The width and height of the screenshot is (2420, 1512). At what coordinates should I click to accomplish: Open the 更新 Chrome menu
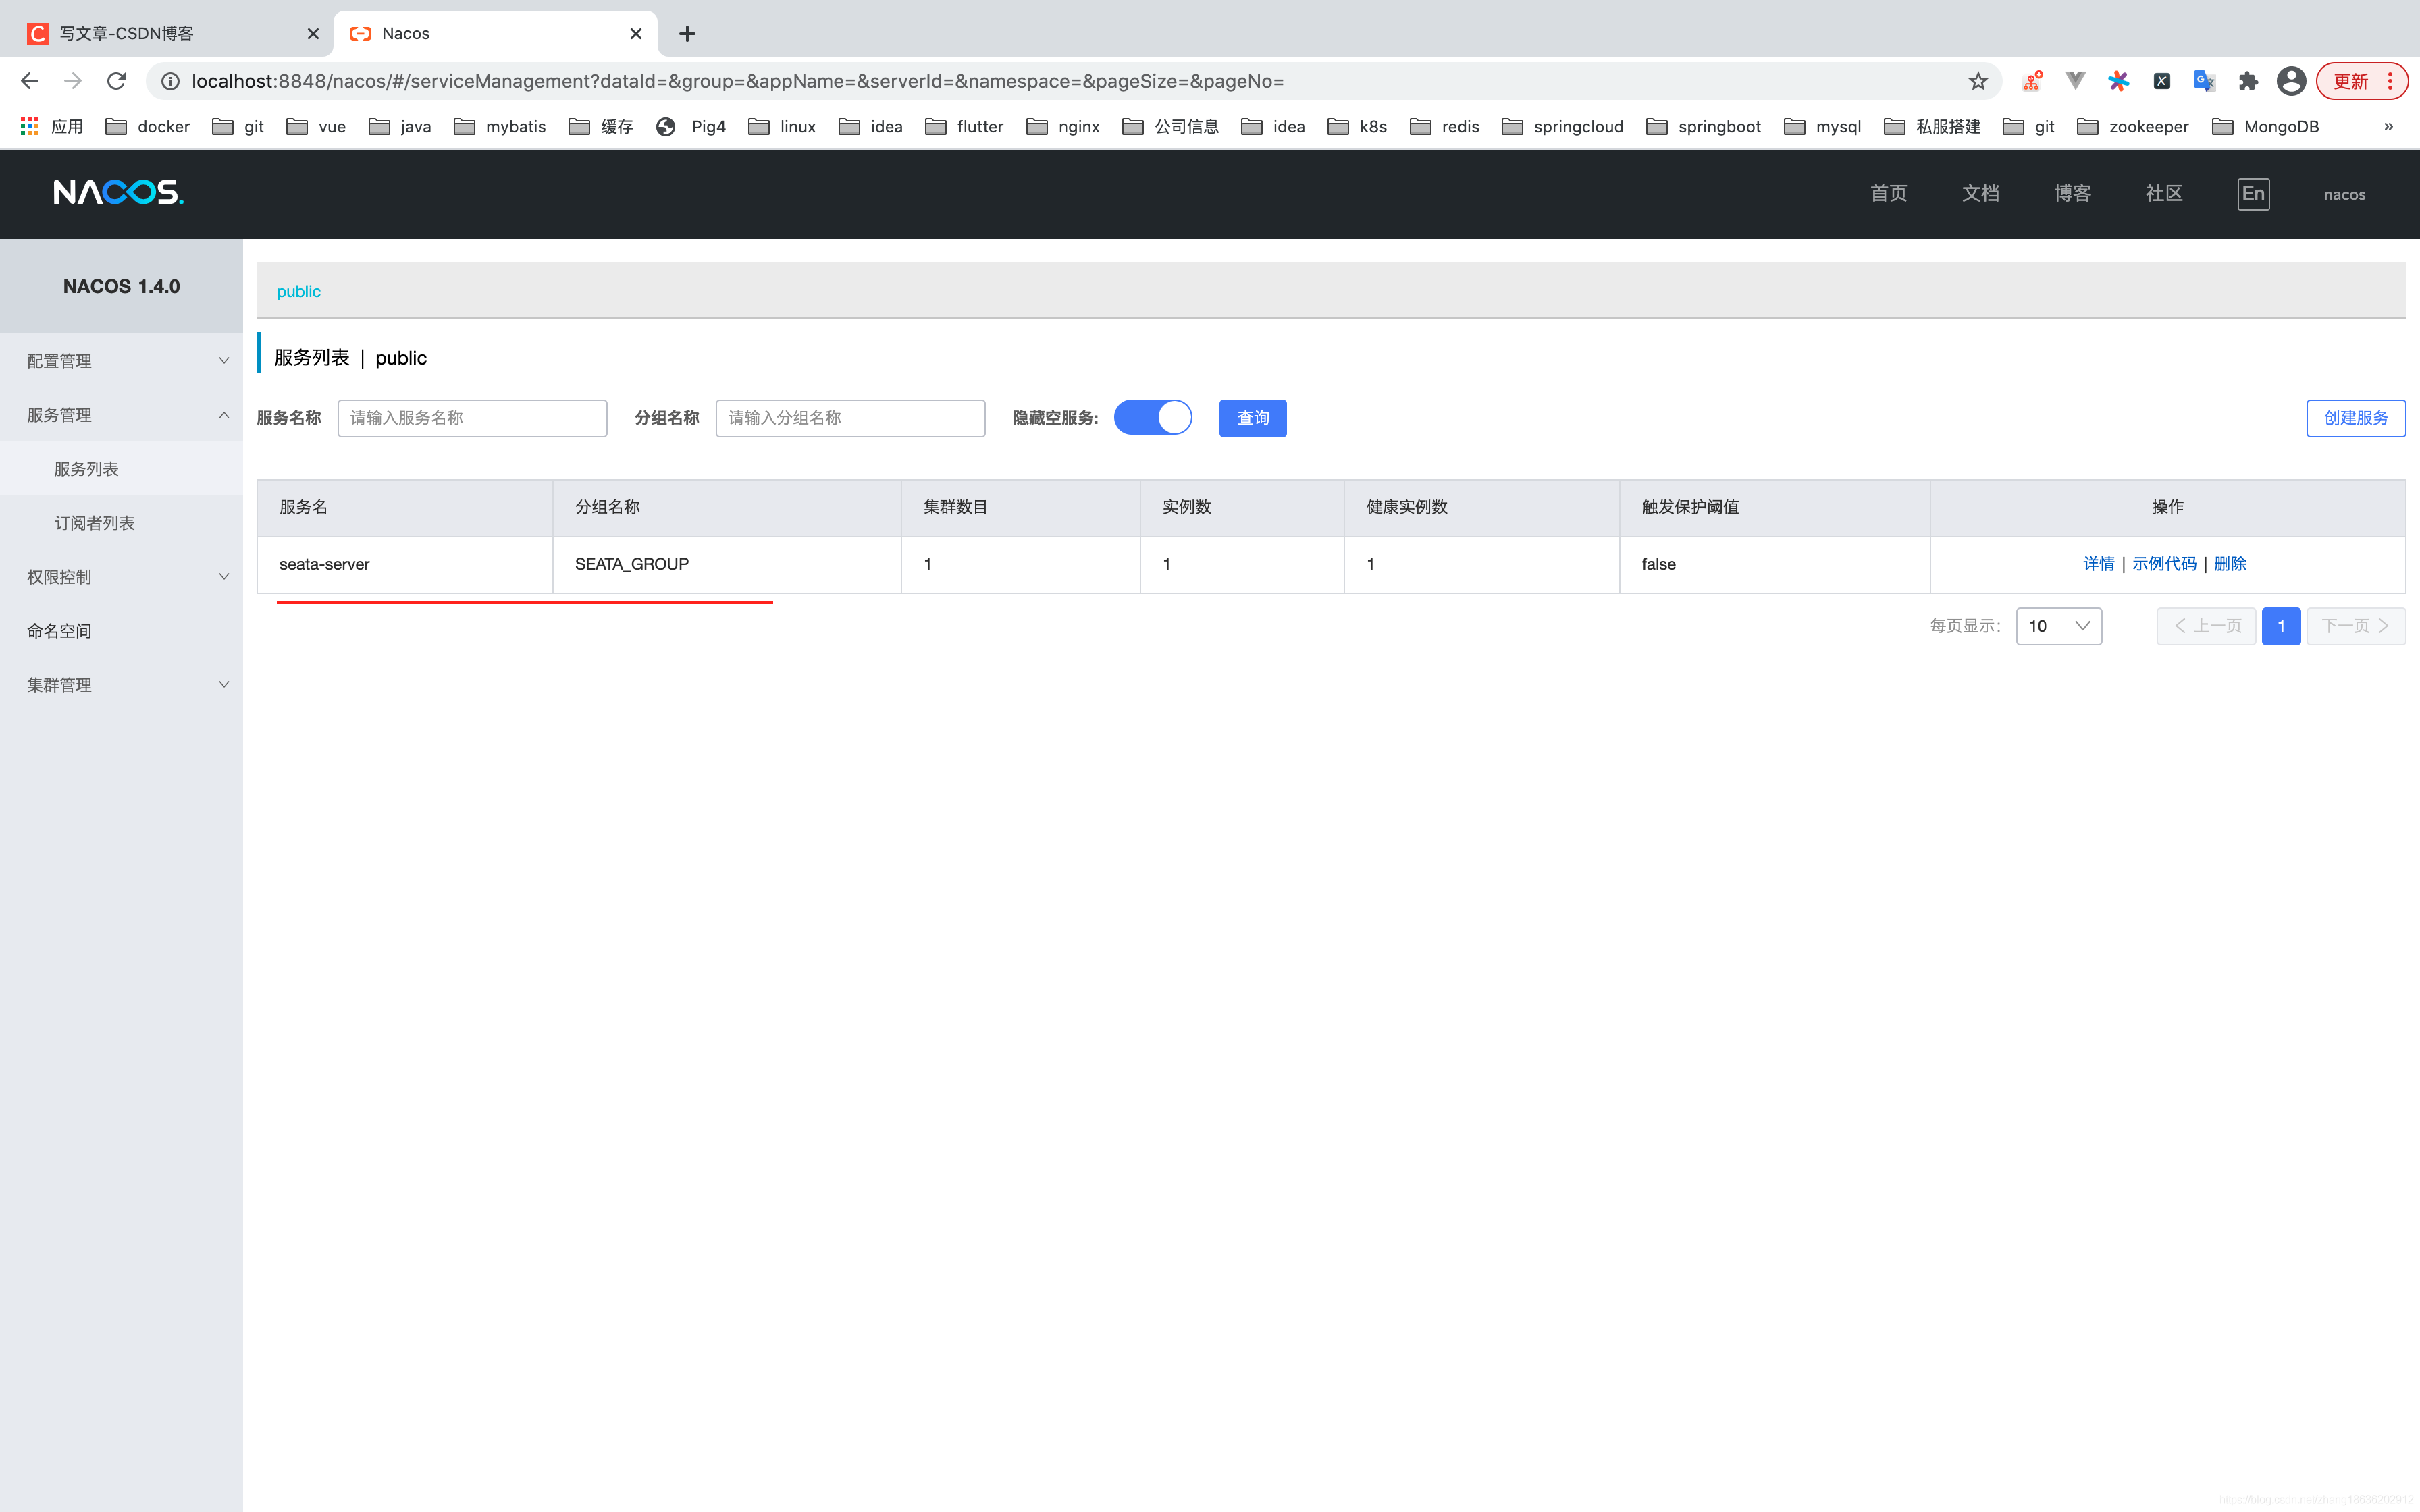point(2362,81)
